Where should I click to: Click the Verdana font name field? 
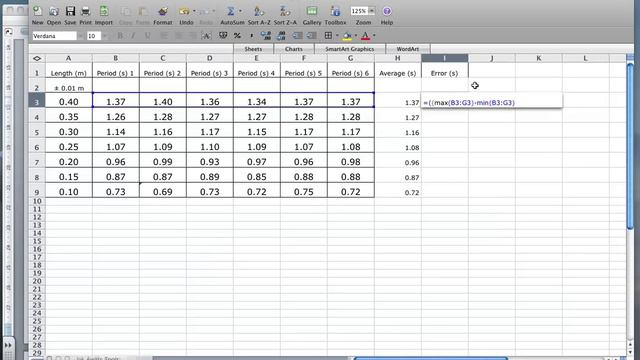pos(54,36)
